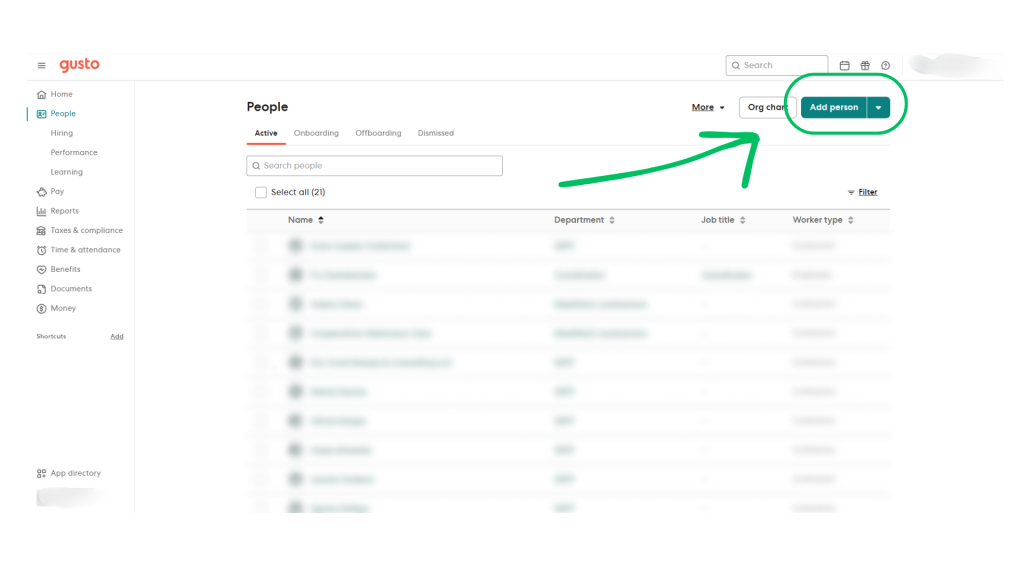
Task: Open Taxes & compliance in sidebar
Action: [86, 231]
